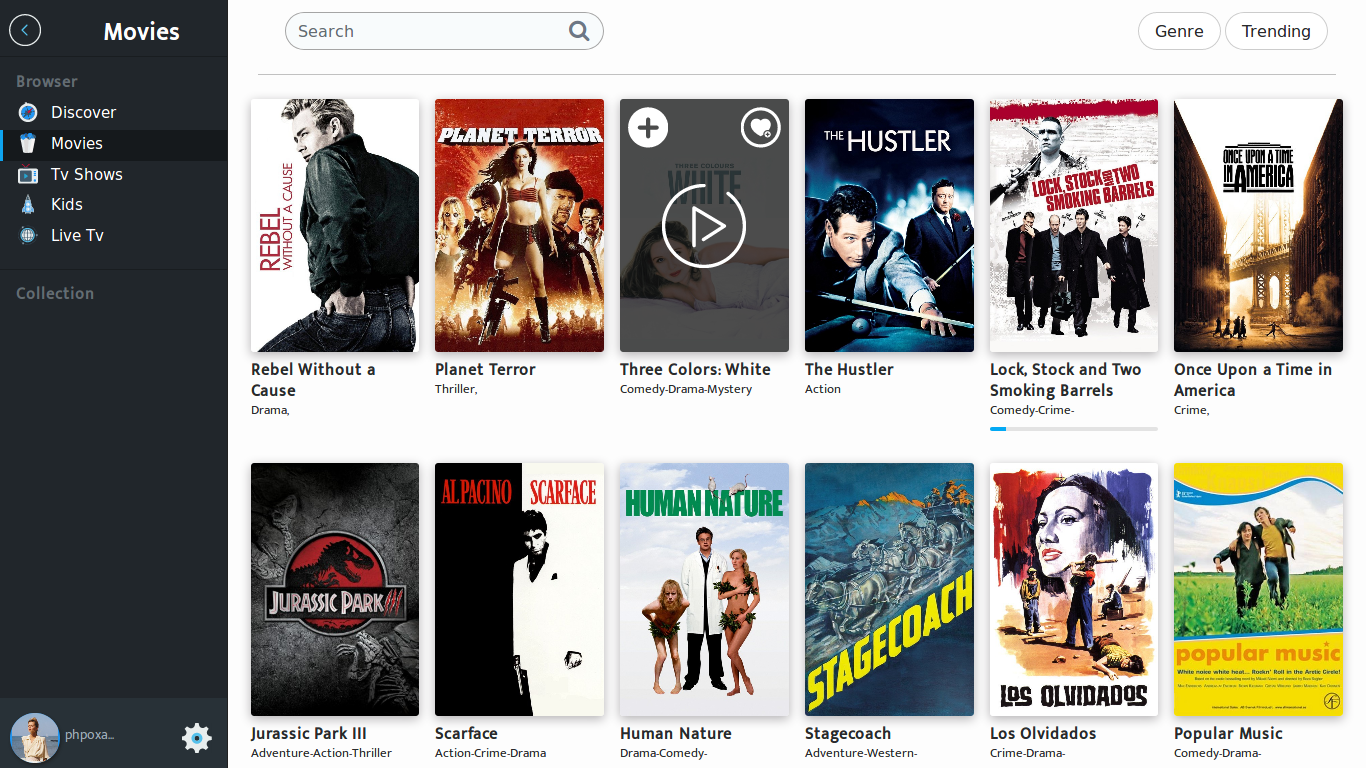
Task: Favorite Three Colors: White with heart icon
Action: click(760, 127)
